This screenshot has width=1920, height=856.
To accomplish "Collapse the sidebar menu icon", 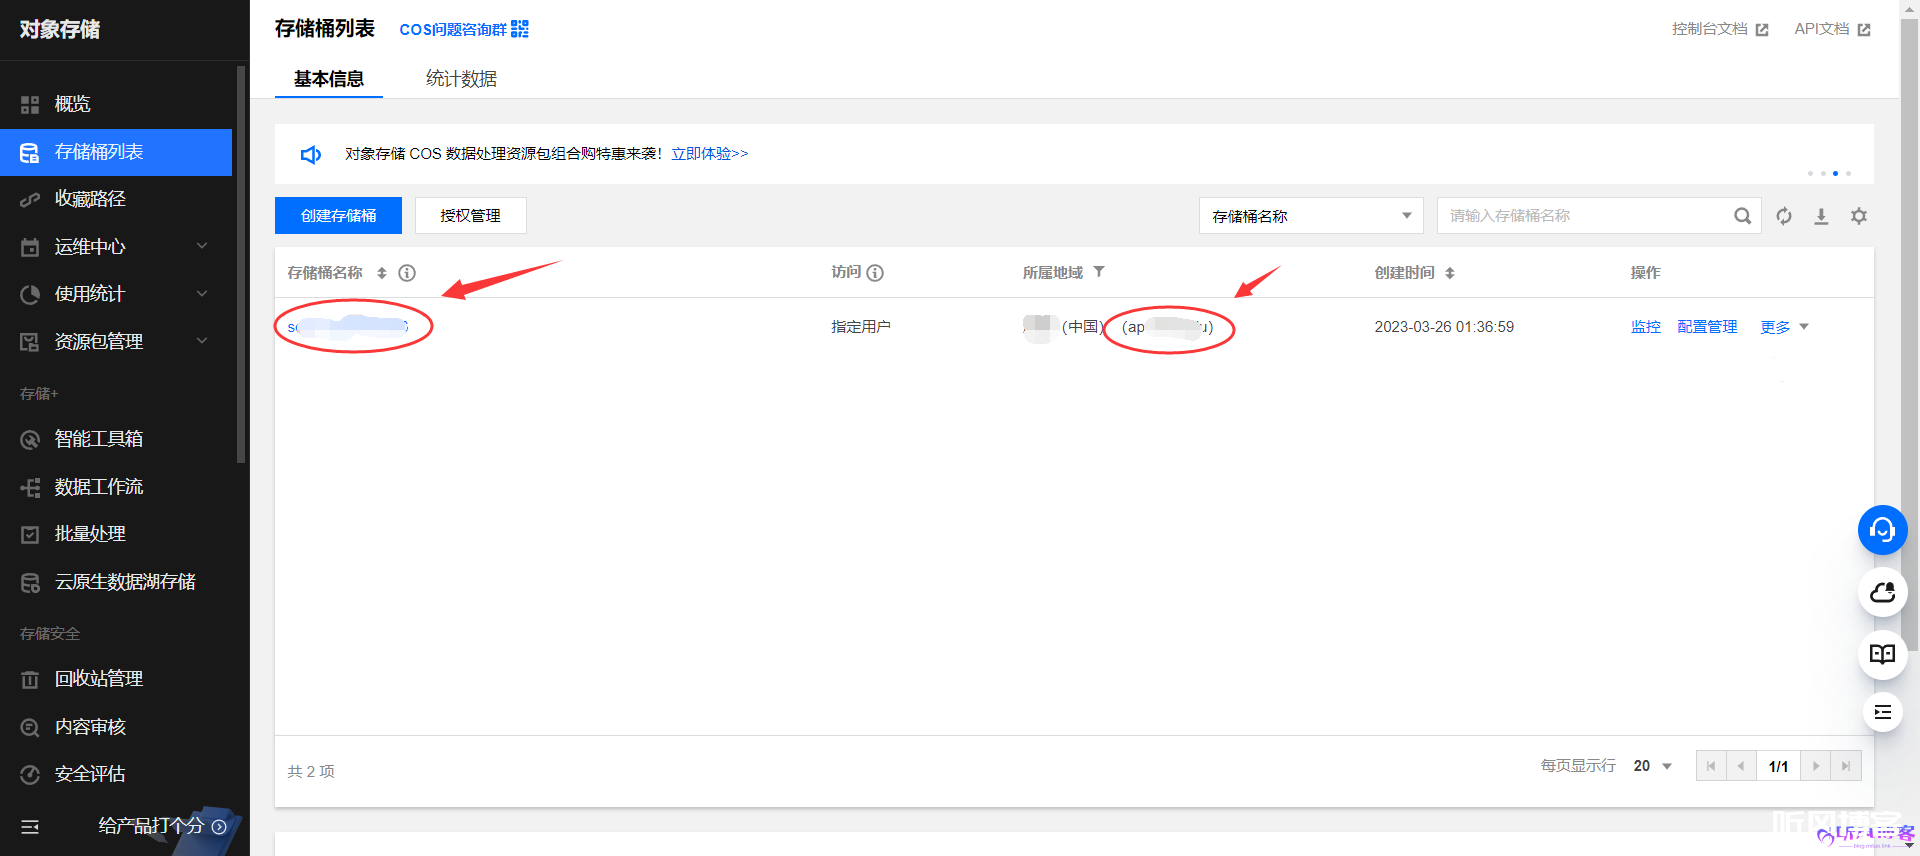I will coord(30,827).
